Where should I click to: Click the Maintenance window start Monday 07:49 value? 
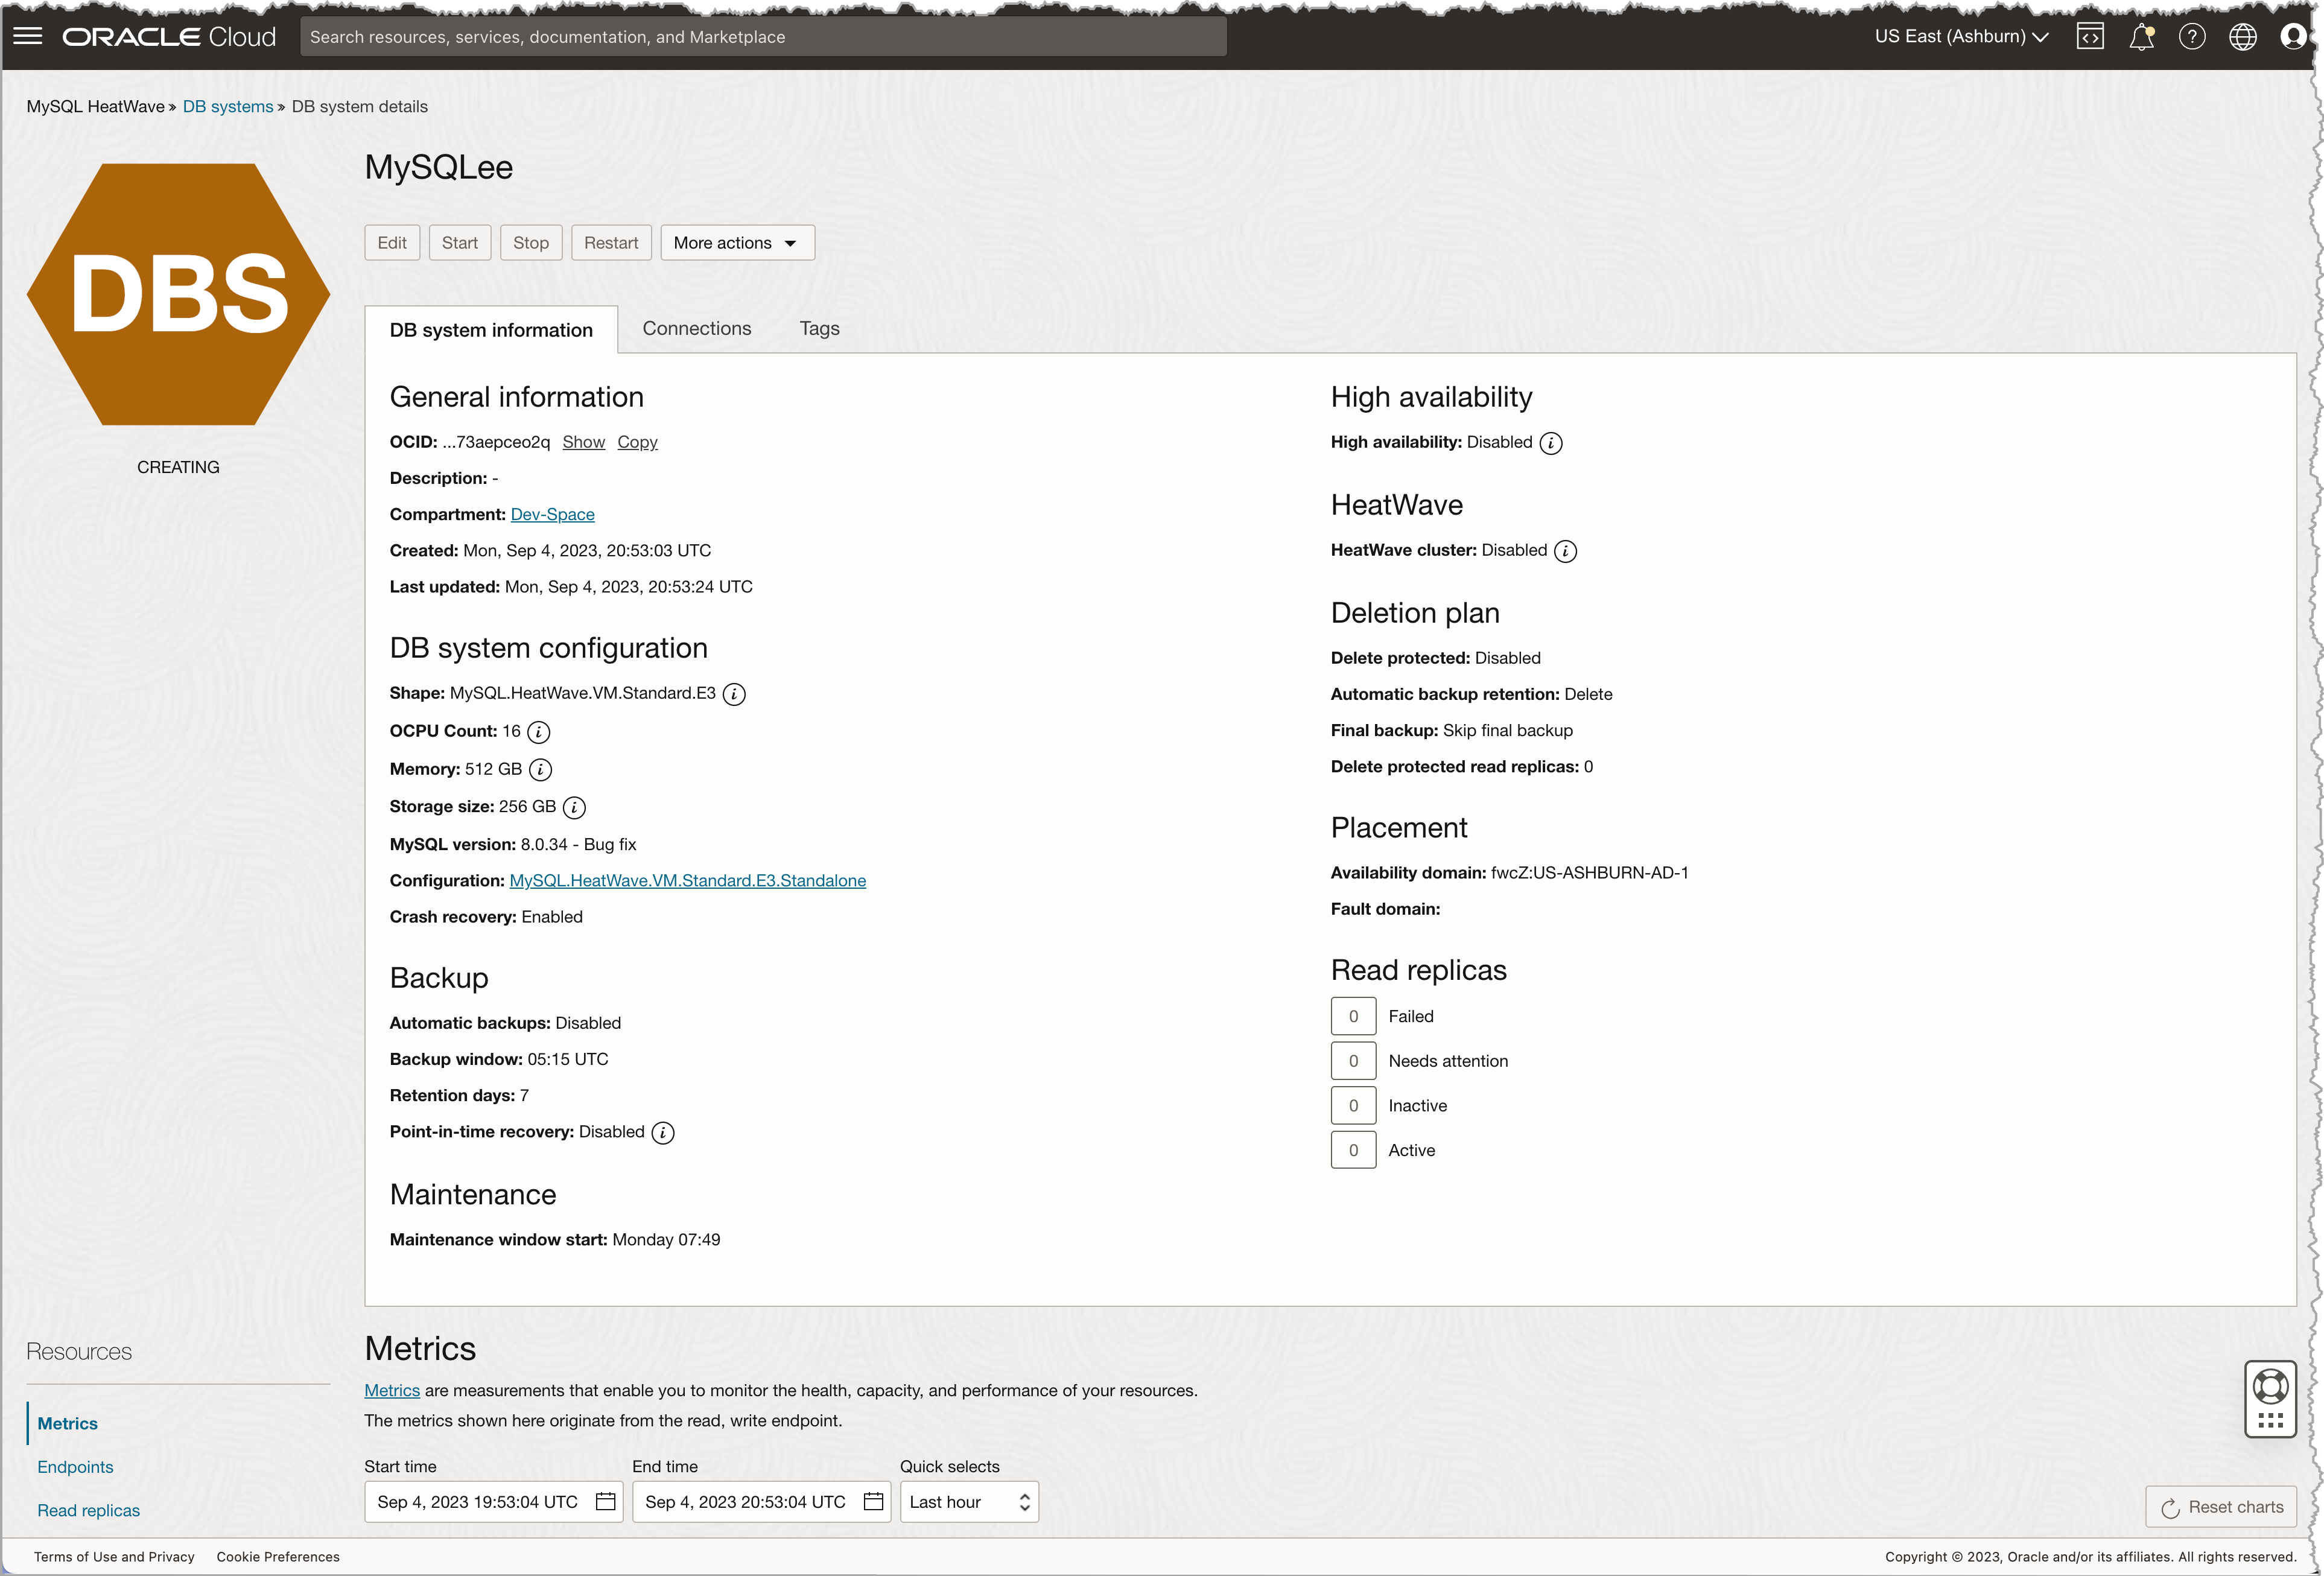(x=666, y=1240)
